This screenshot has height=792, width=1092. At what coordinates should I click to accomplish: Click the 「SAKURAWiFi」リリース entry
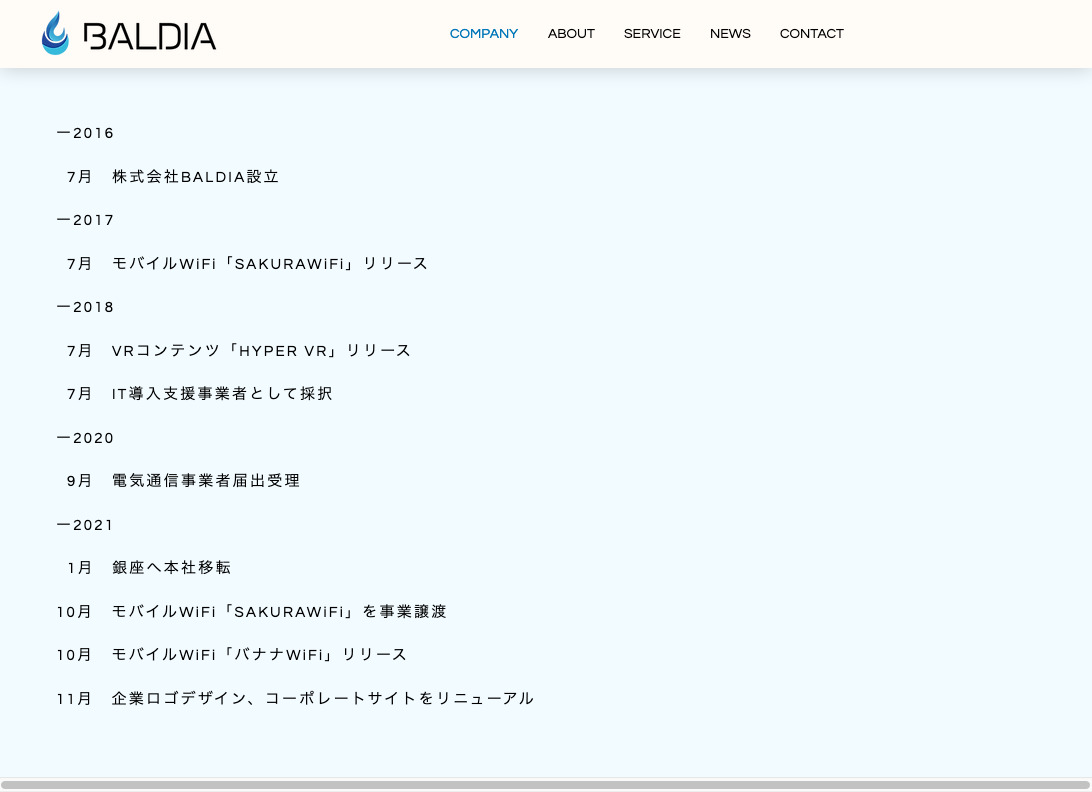[x=270, y=264]
